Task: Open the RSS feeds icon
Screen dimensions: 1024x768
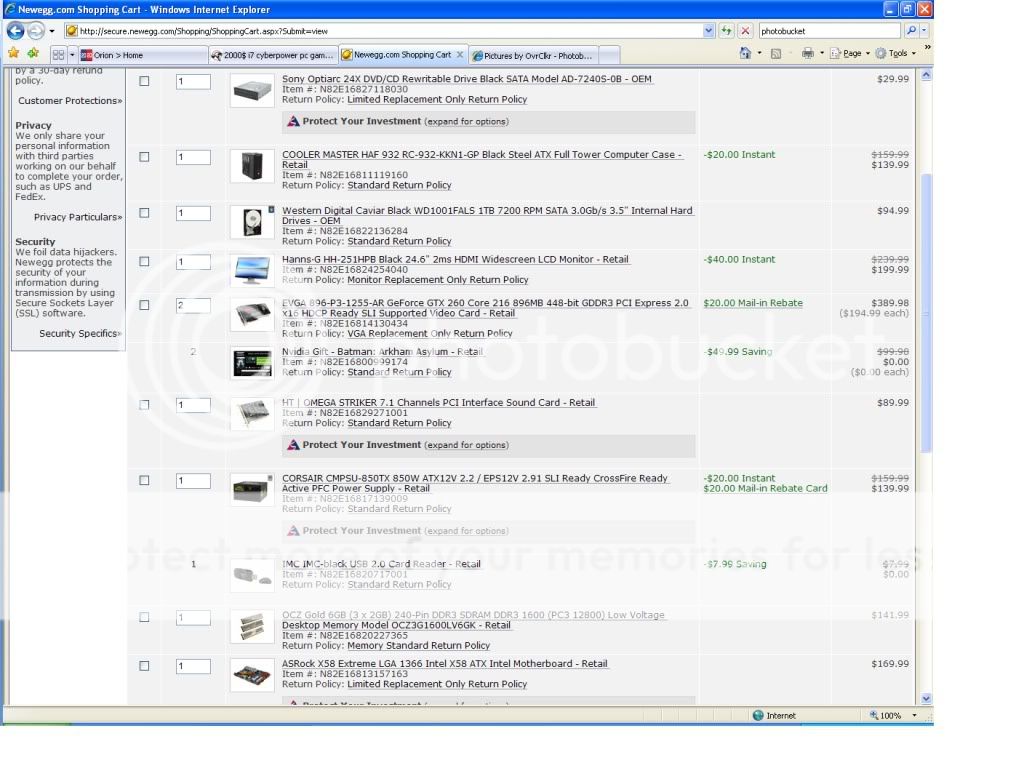Action: 776,54
